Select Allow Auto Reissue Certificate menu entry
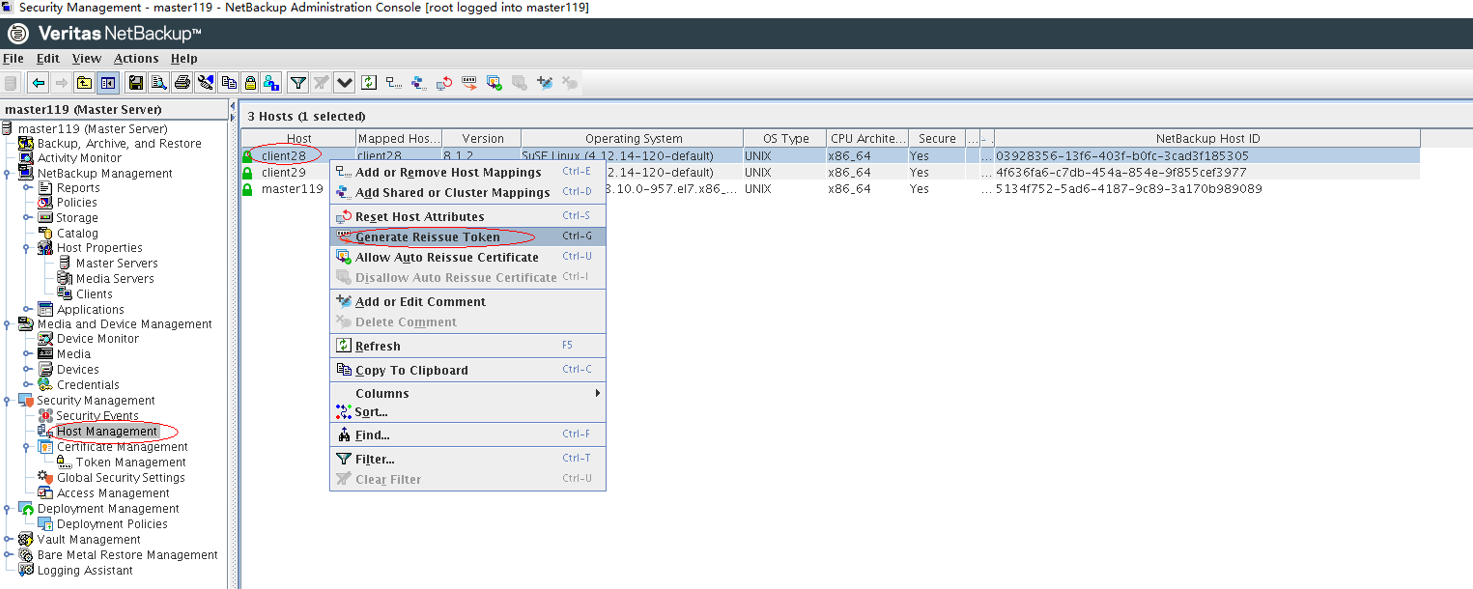The width and height of the screenshot is (1473, 589). [x=446, y=257]
